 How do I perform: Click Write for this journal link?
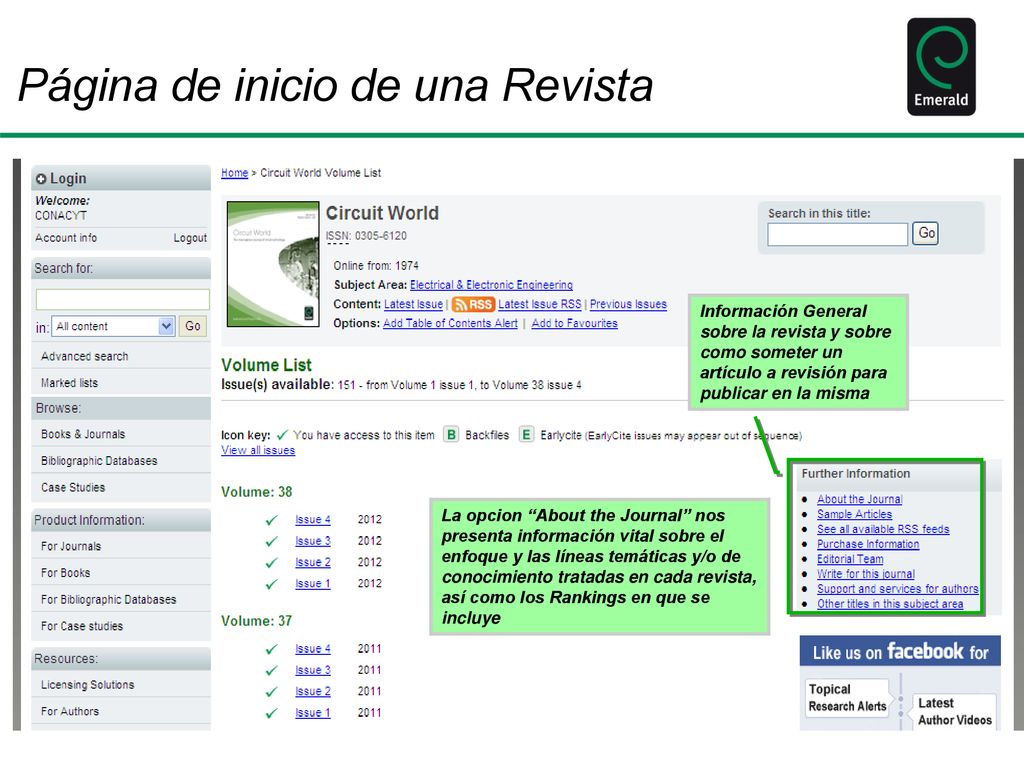pos(866,574)
